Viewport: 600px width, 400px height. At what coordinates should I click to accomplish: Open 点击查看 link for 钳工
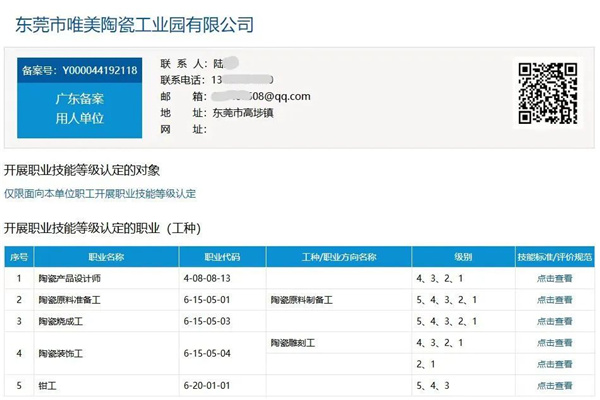pos(554,385)
